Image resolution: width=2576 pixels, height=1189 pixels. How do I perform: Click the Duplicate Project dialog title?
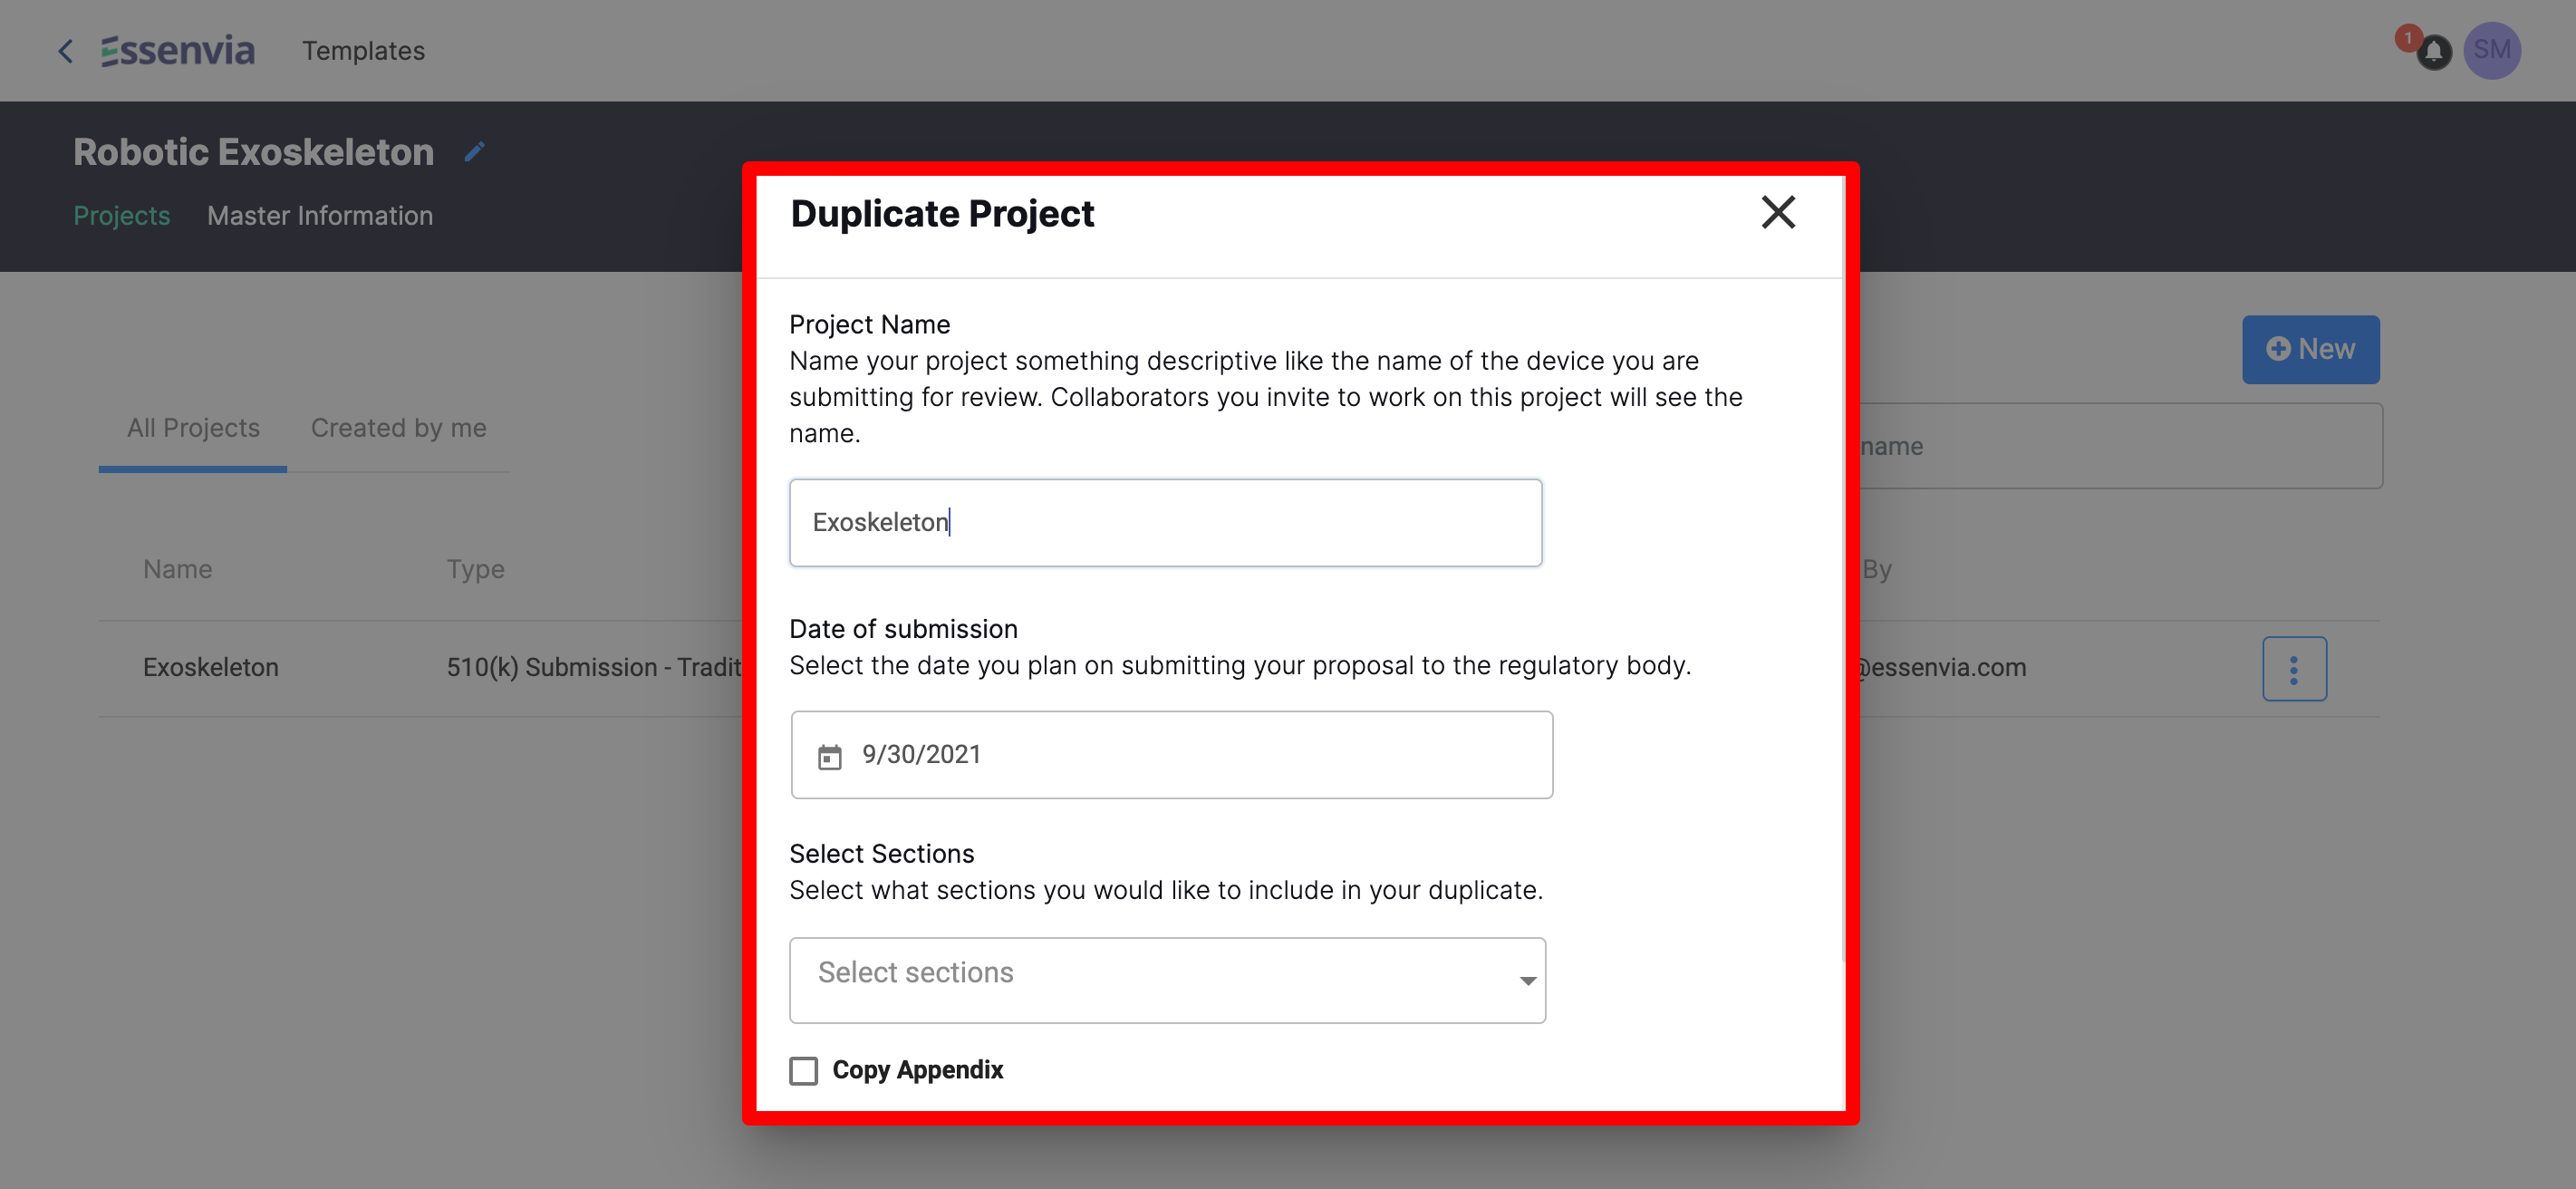tap(942, 213)
